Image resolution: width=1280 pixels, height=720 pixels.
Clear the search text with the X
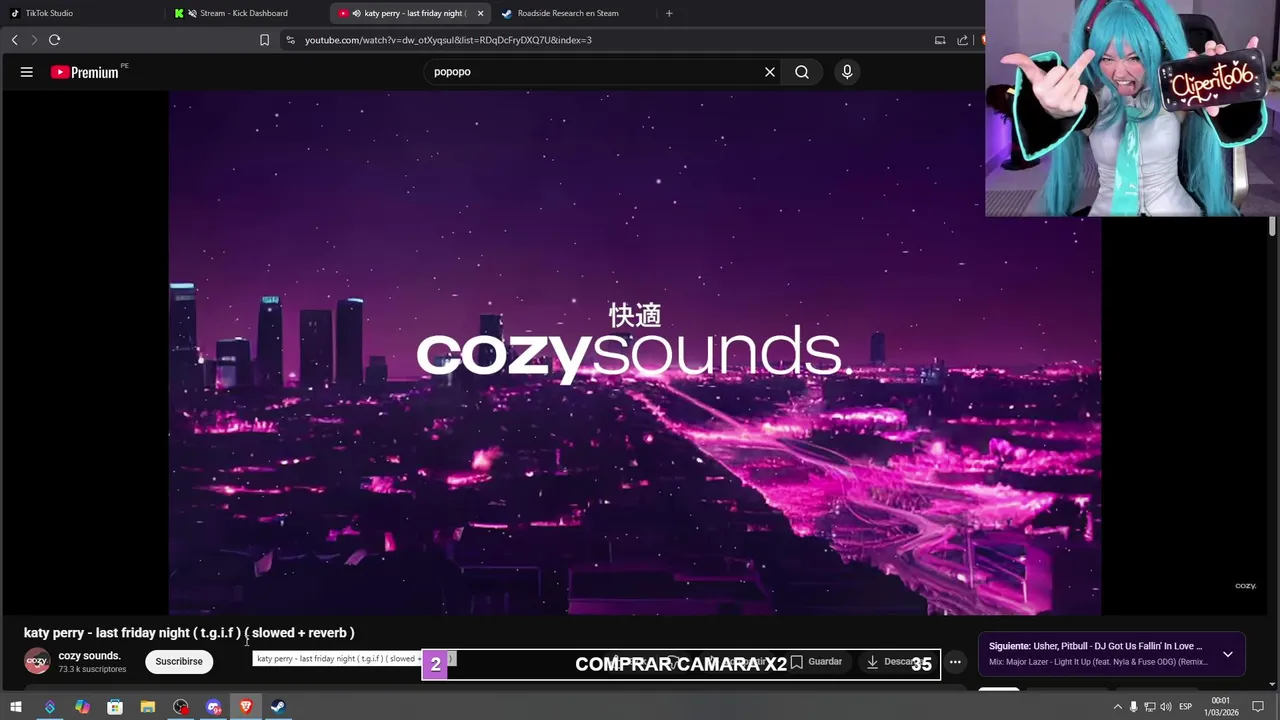(x=770, y=72)
